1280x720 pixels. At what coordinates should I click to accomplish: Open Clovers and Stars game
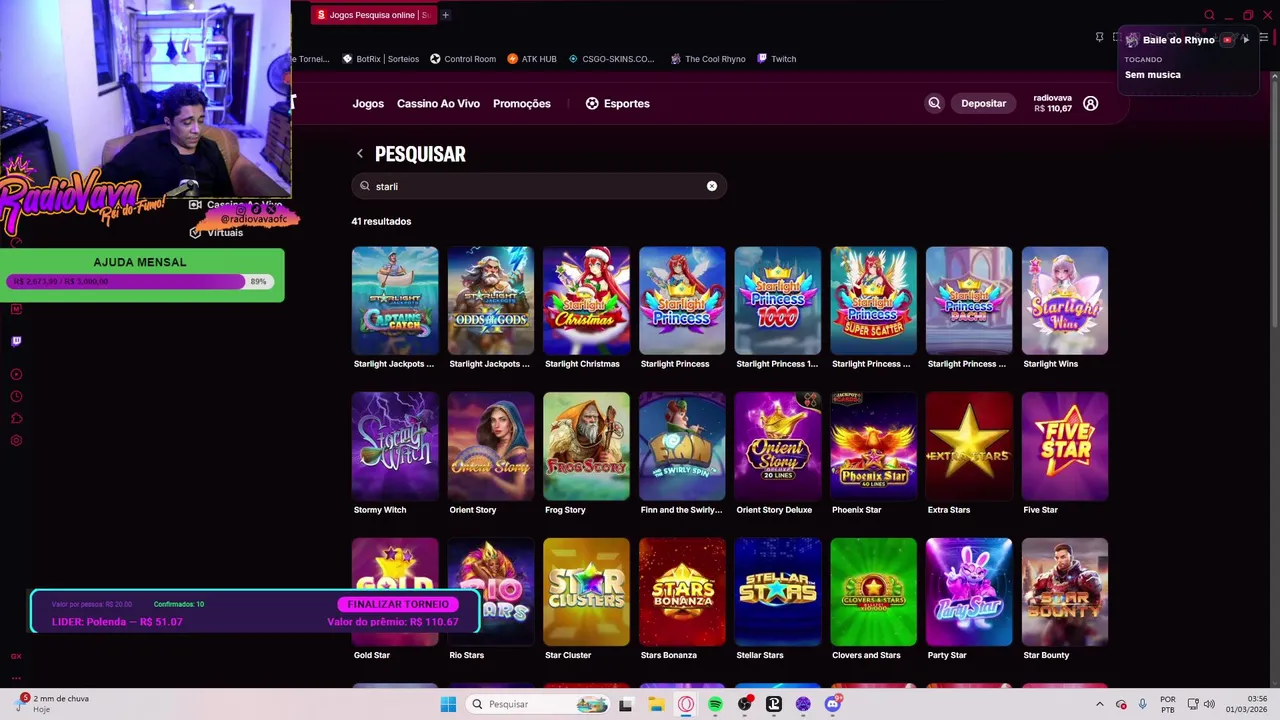(x=873, y=592)
